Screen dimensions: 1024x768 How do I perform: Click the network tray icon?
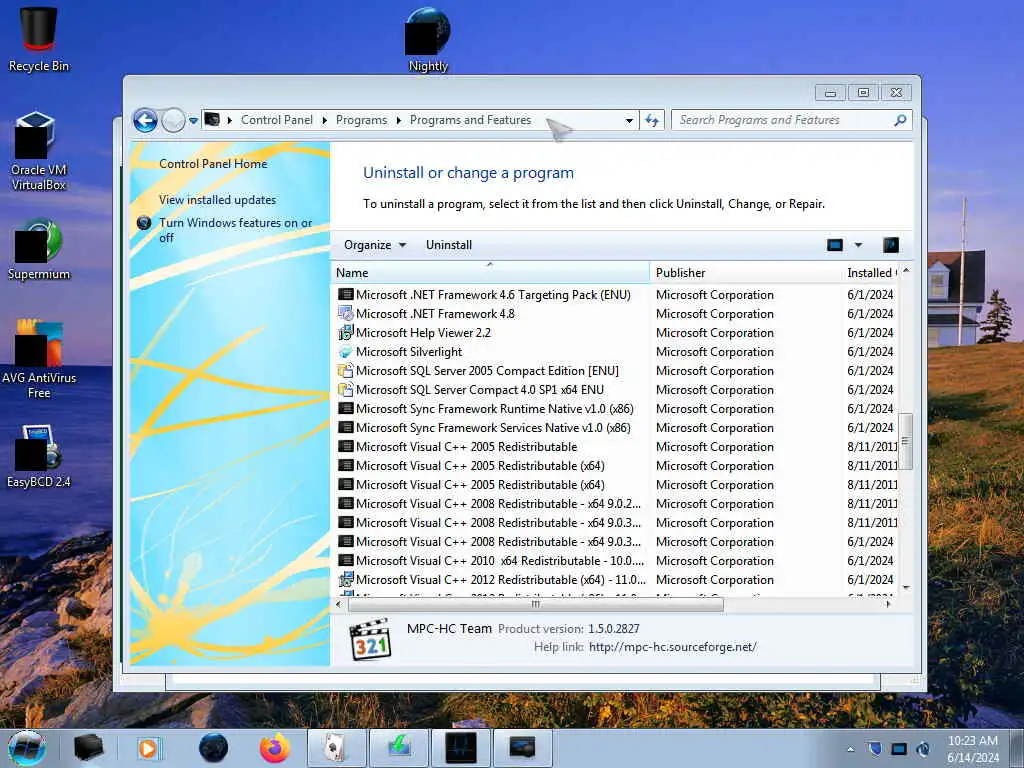pyautogui.click(x=899, y=748)
